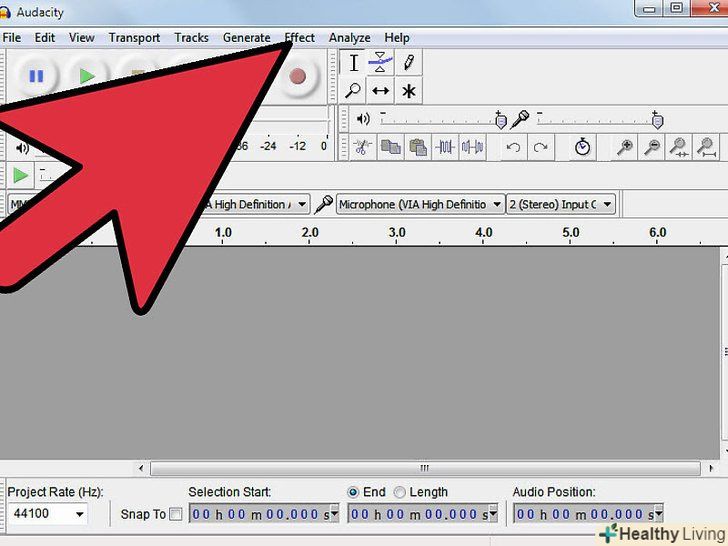Select the Selection (I-beam) tool

coord(354,63)
